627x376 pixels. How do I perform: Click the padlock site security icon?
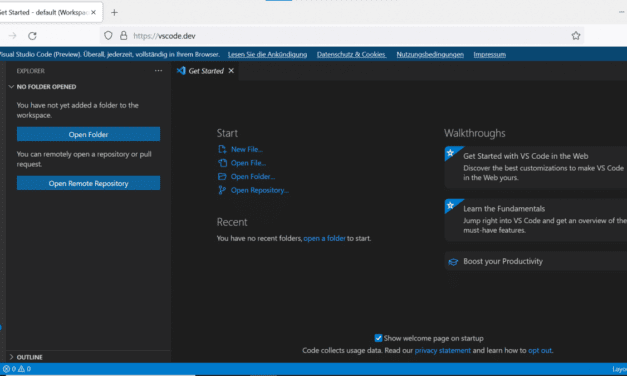coord(124,36)
